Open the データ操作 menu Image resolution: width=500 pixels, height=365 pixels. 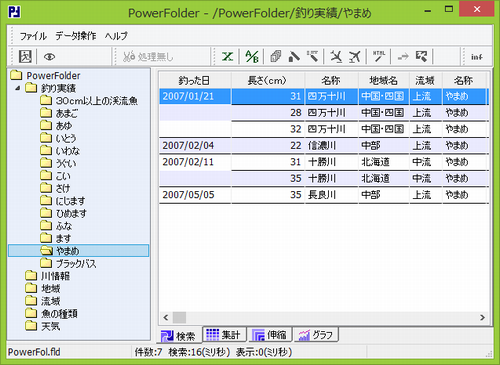point(76,36)
